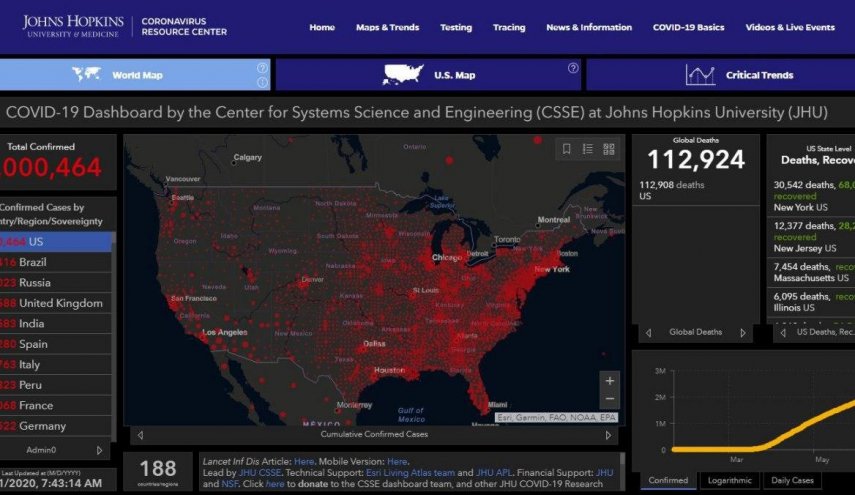Open the Testing menu item
This screenshot has width=855, height=495.
coord(456,27)
